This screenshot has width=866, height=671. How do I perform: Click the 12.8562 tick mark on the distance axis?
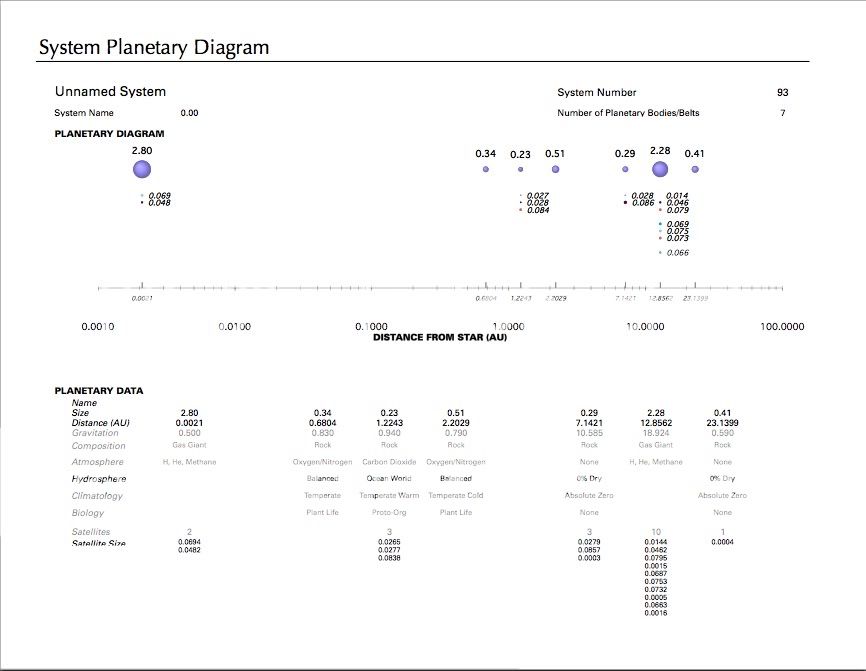(659, 287)
